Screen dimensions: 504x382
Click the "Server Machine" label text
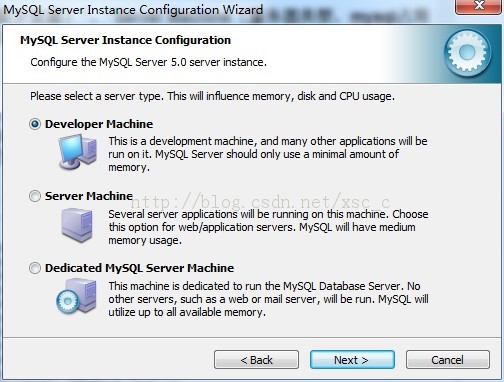pyautogui.click(x=89, y=196)
